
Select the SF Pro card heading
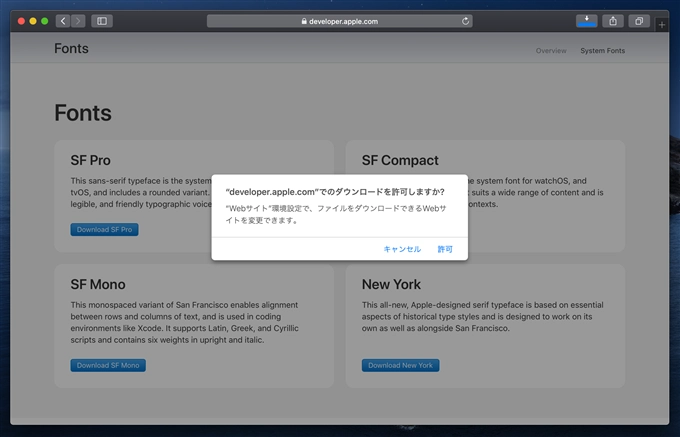click(x=91, y=160)
